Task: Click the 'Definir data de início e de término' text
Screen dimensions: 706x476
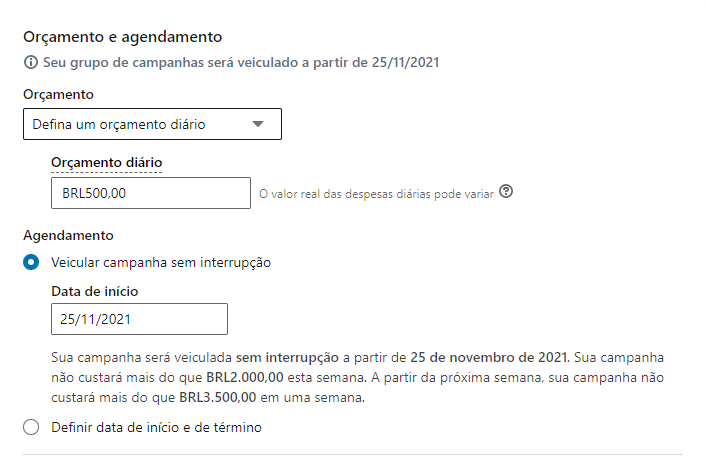Action: (x=157, y=428)
